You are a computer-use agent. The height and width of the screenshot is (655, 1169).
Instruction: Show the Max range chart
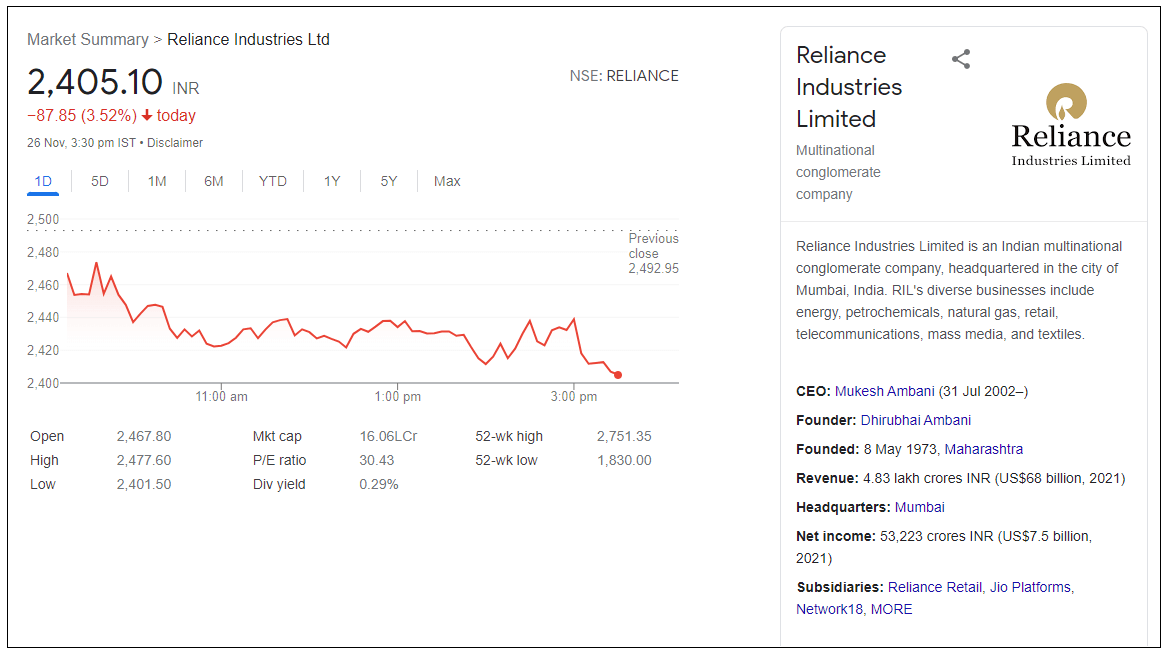[447, 181]
